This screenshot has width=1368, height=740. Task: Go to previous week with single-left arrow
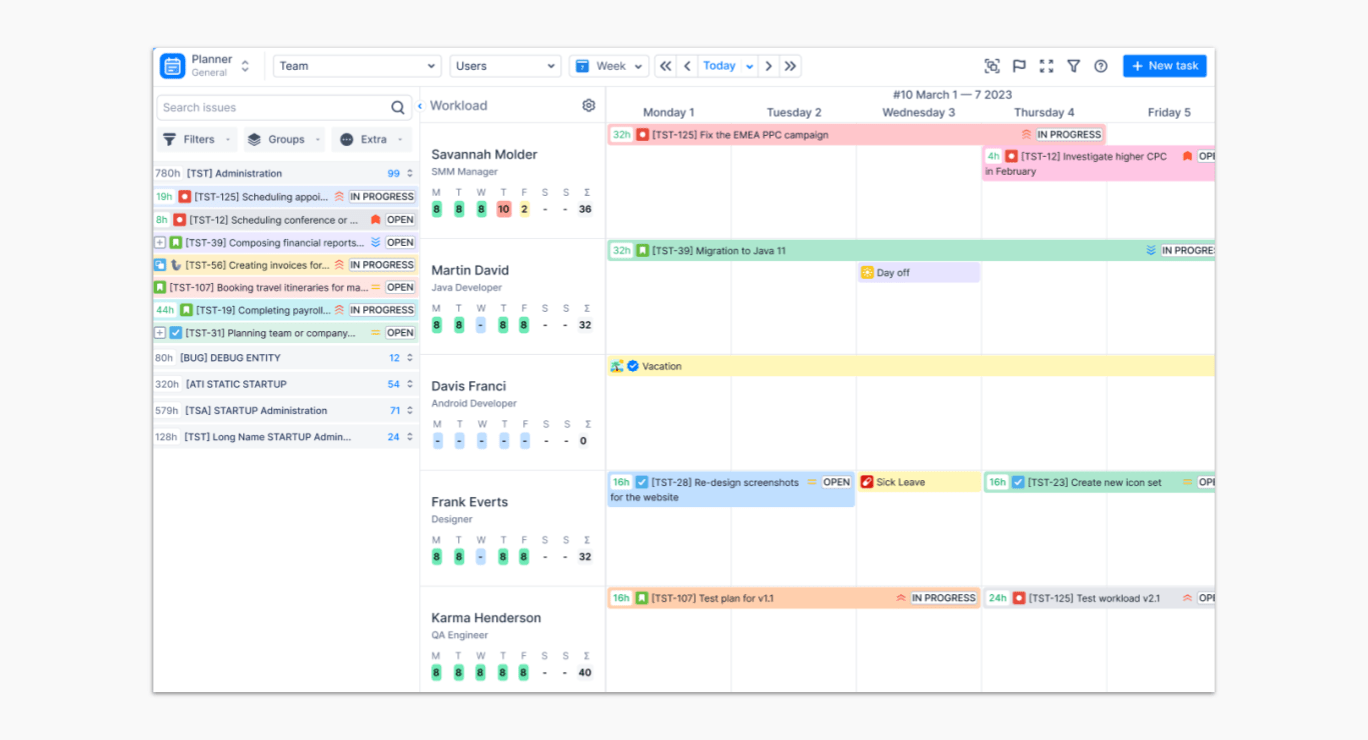coord(686,66)
